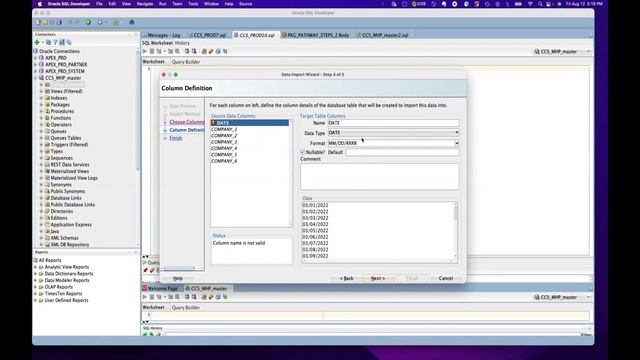Click the Apple logo in the menu bar
This screenshot has width=640, height=360.
pyautogui.click(x=40, y=4)
